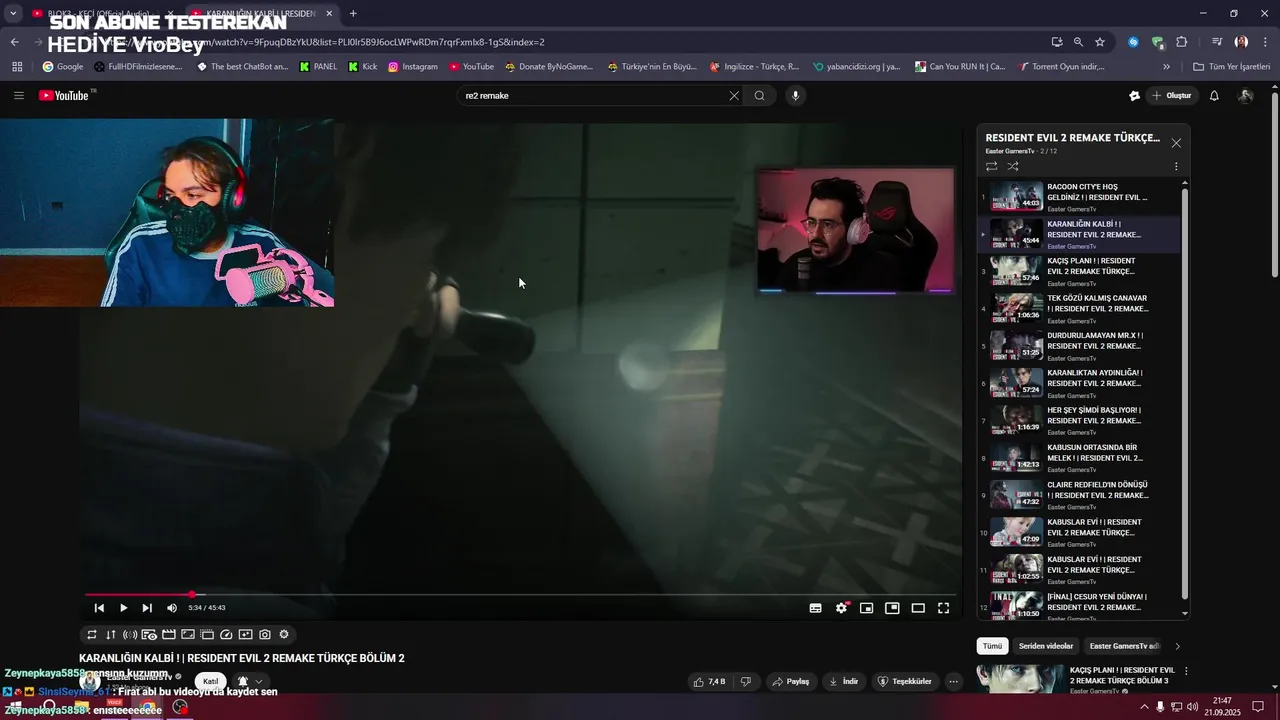Open the extension toolbar settings gear

tap(284, 634)
